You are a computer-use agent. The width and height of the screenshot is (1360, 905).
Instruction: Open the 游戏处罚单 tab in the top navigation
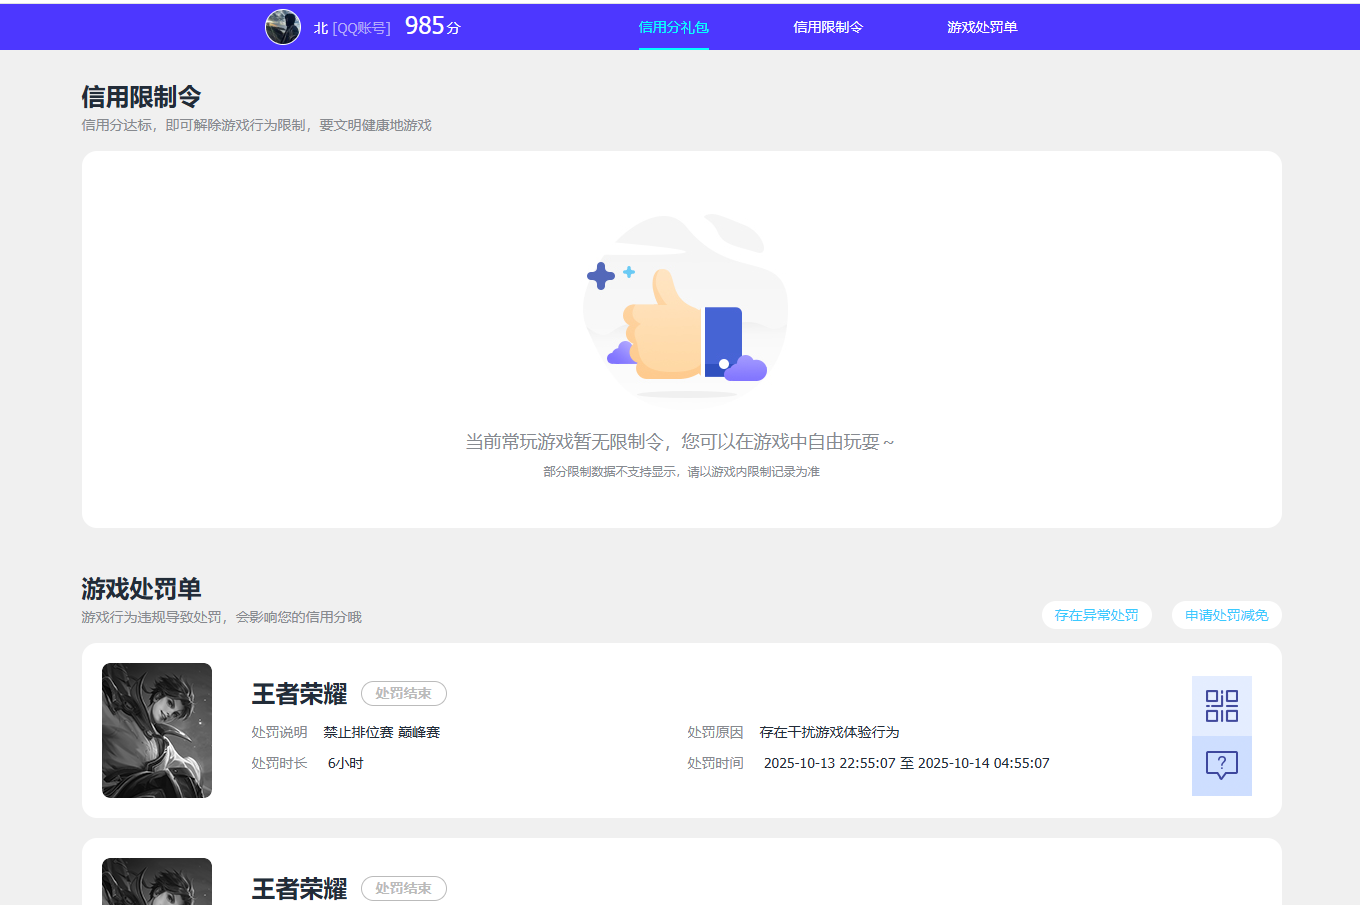point(981,27)
